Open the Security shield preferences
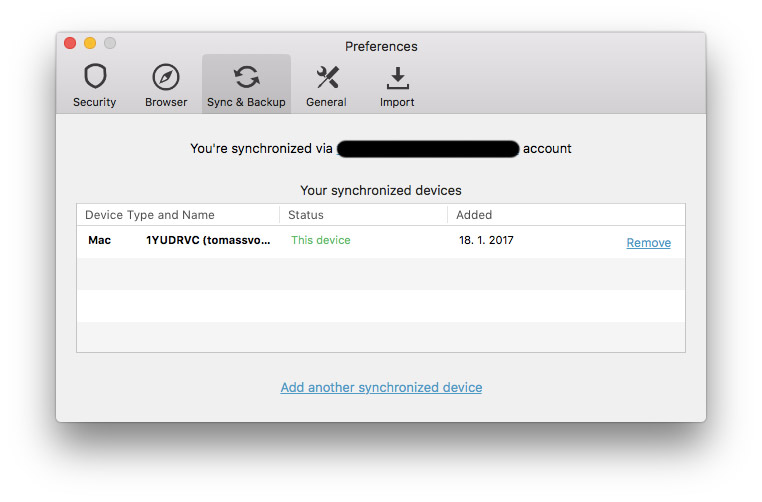Image resolution: width=762 pixels, height=502 pixels. coord(94,78)
